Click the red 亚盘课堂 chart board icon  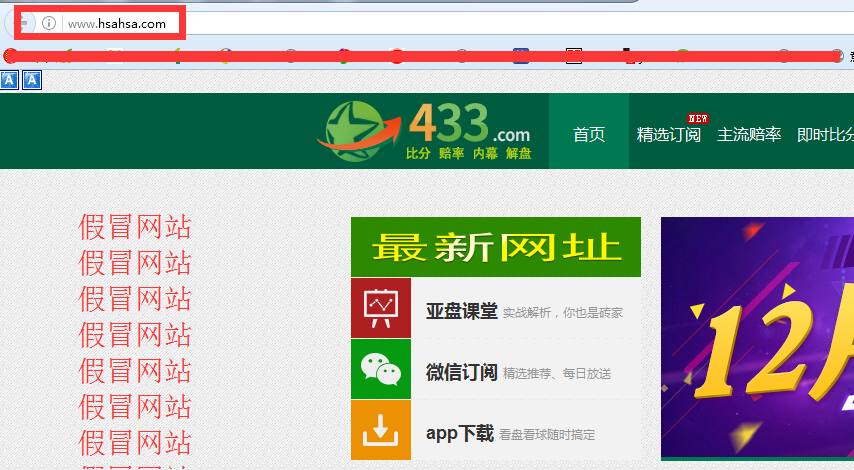coord(380,308)
